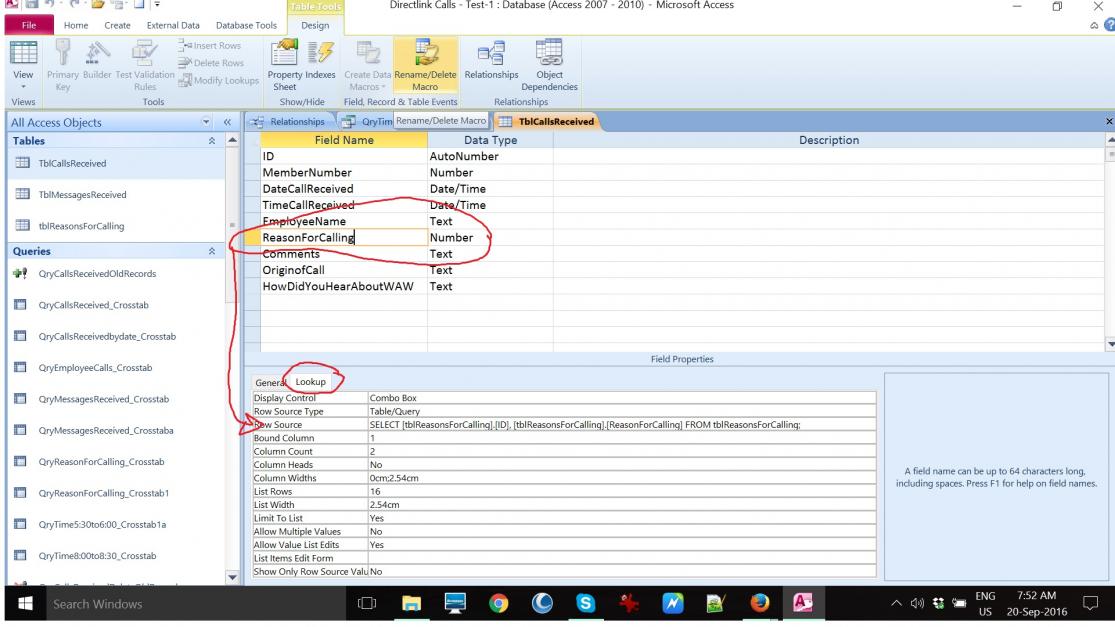Image resolution: width=1115 pixels, height=627 pixels.
Task: Click the MemberNumber field name cell
Action: pos(343,173)
